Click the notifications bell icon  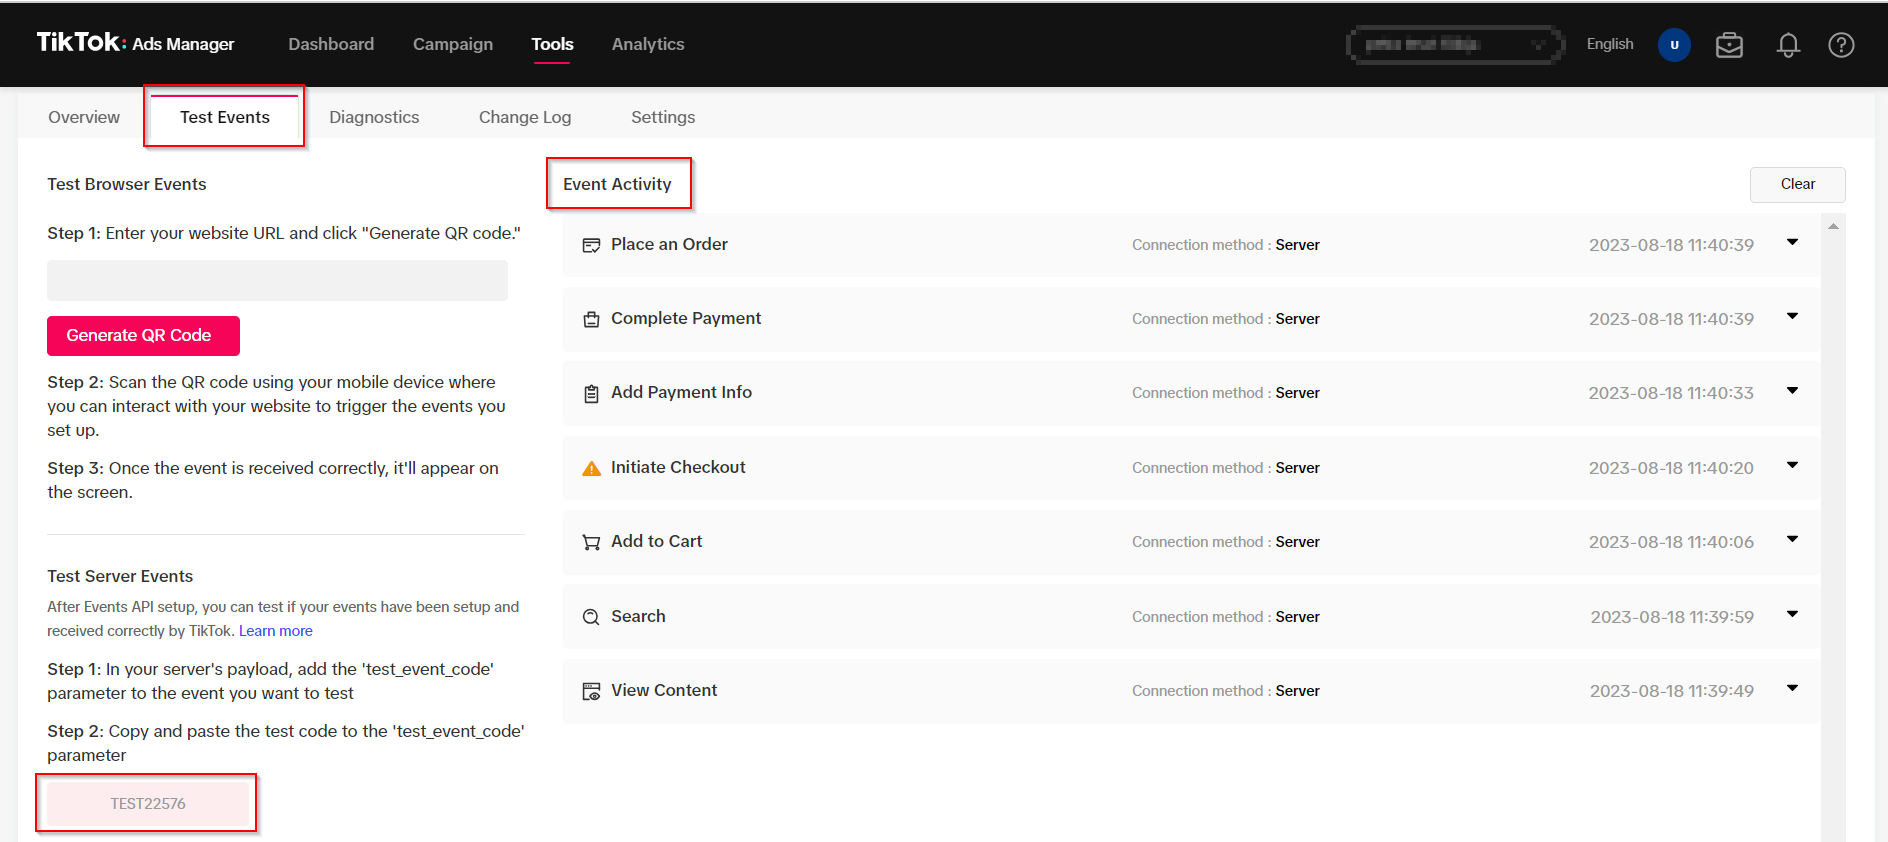point(1788,45)
